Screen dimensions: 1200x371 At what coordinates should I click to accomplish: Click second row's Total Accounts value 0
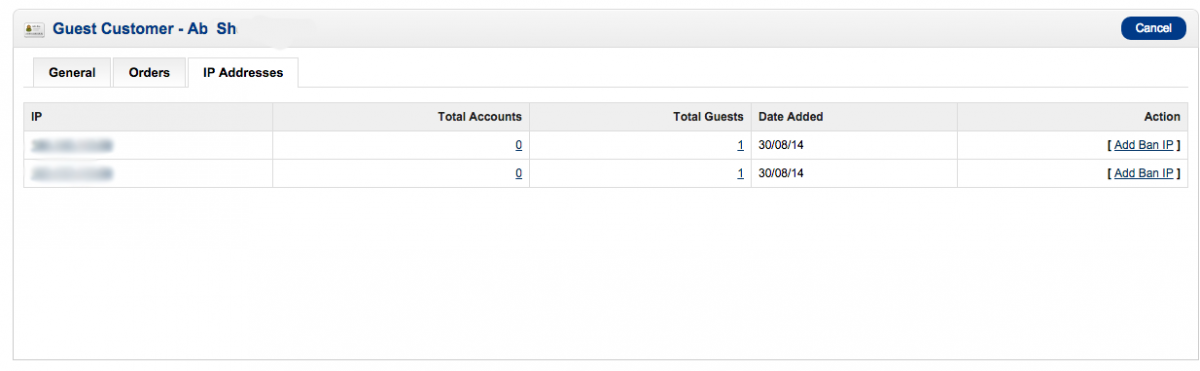(x=518, y=173)
